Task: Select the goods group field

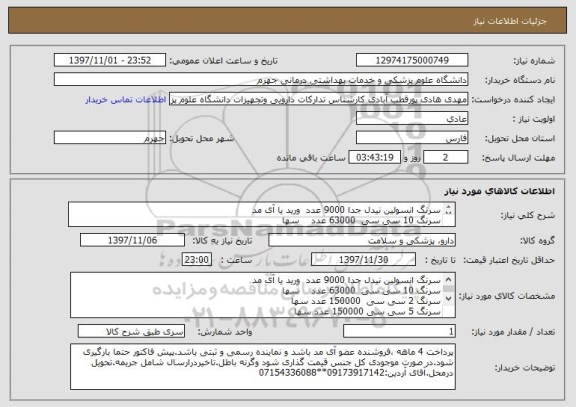Action: [362, 240]
